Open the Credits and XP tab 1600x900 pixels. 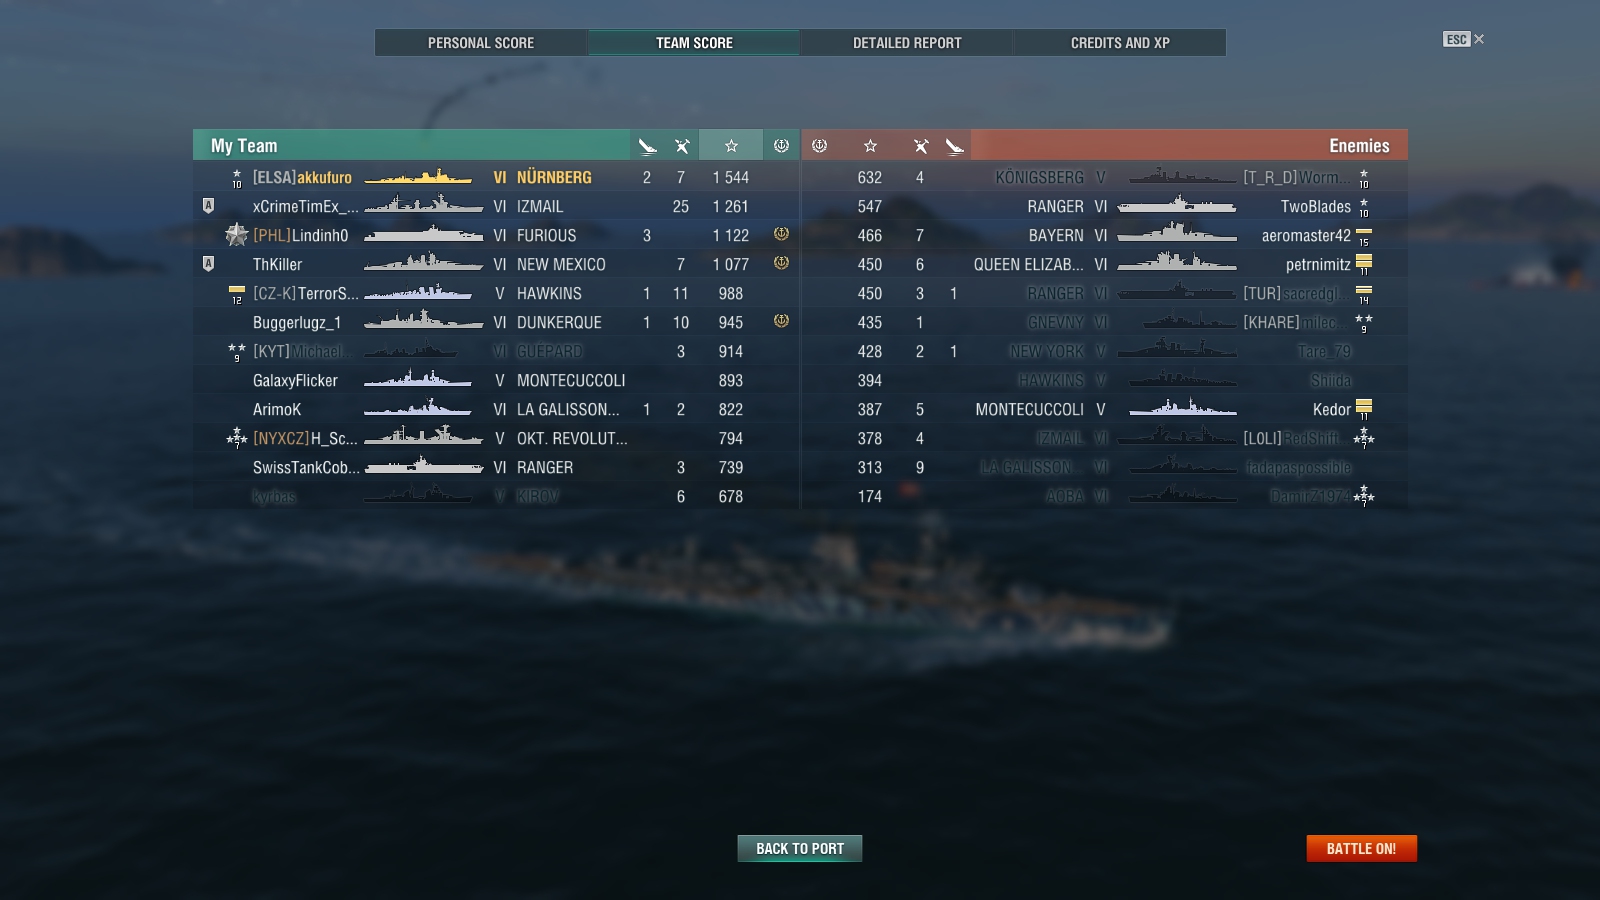point(1120,43)
